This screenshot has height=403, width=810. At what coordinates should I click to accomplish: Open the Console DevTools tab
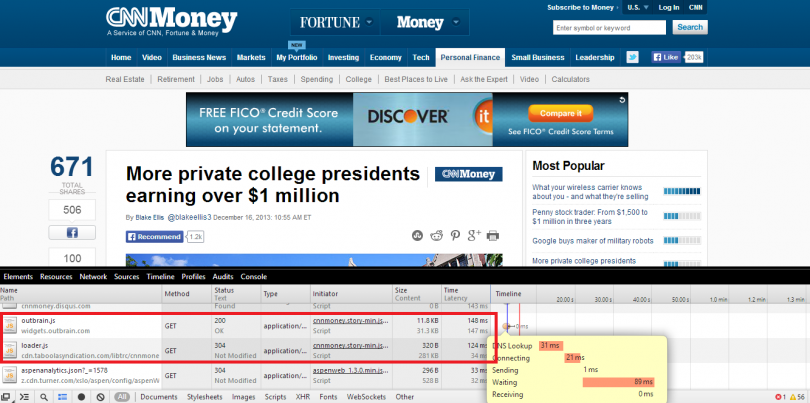pyautogui.click(x=254, y=276)
